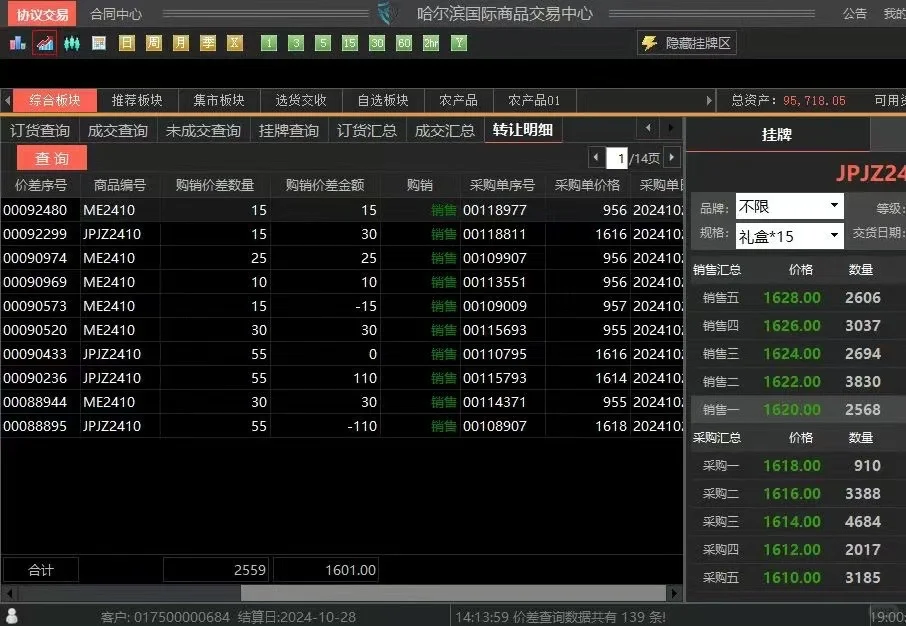Click the teal volume bars icon
The width and height of the screenshot is (906, 626).
pos(73,43)
